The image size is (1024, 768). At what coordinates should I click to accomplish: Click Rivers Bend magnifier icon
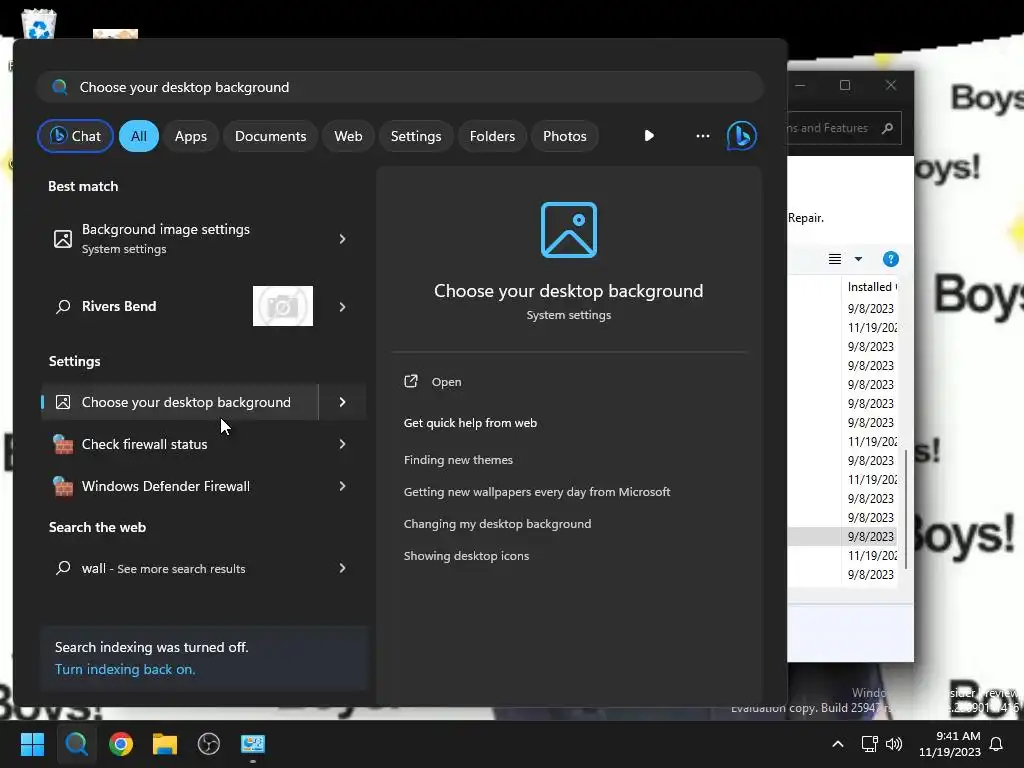63,306
